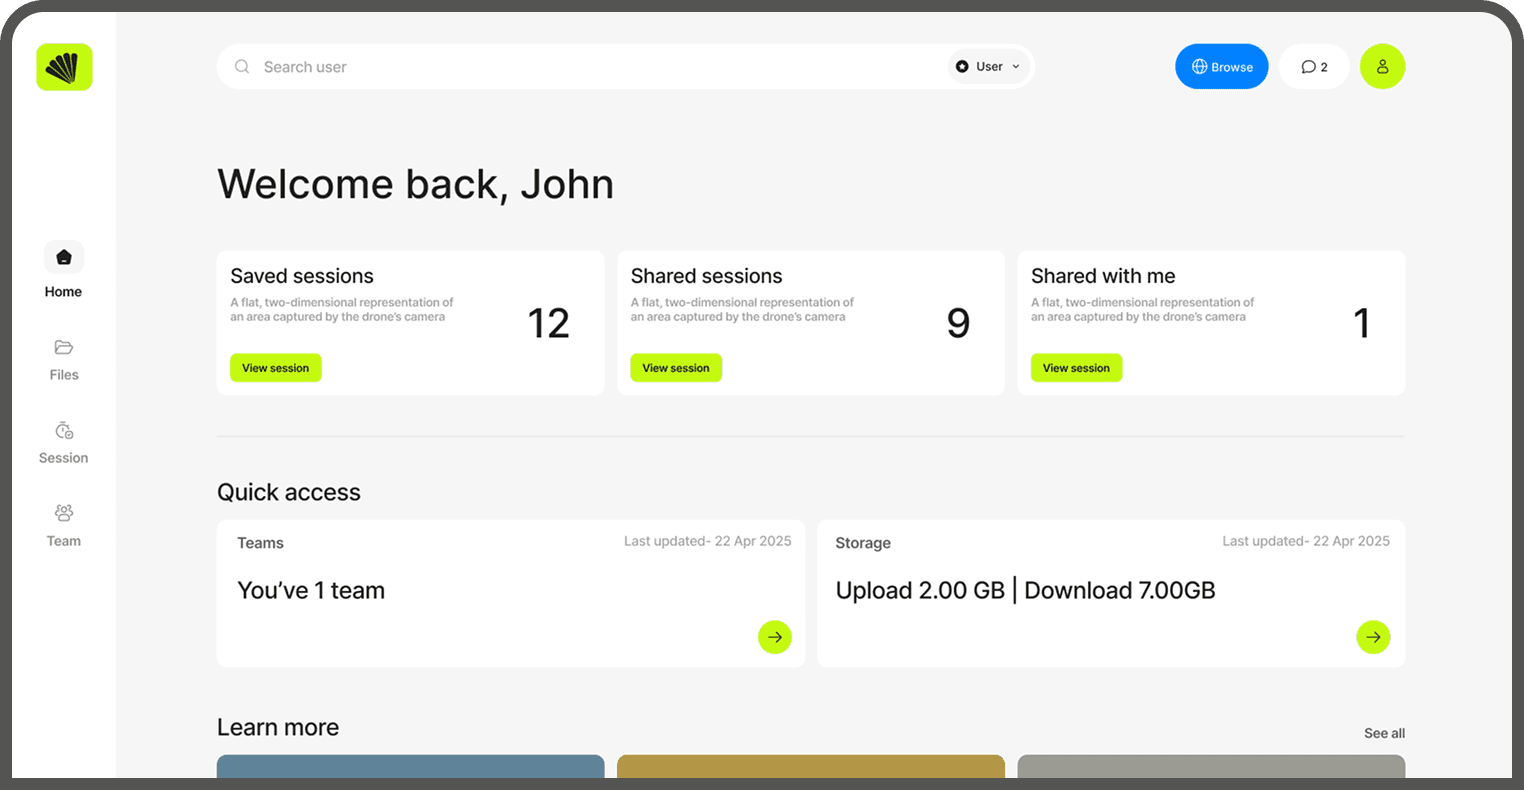Click the arrow on the Storage card

pos(1373,637)
